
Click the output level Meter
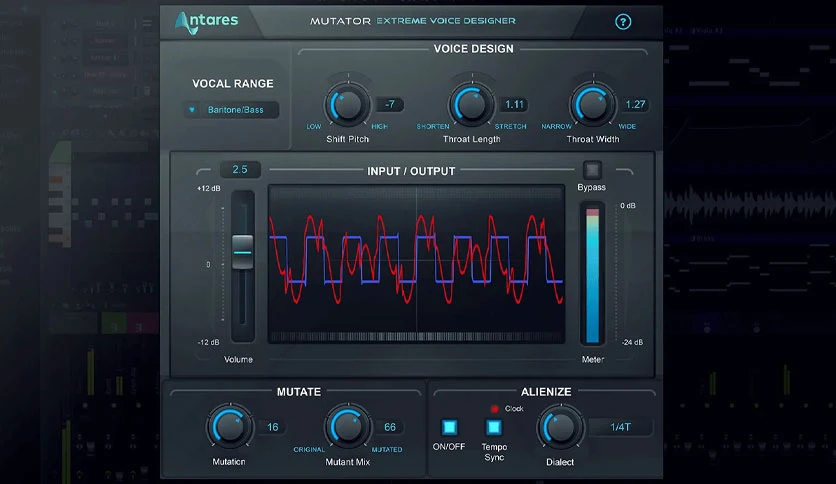point(592,273)
